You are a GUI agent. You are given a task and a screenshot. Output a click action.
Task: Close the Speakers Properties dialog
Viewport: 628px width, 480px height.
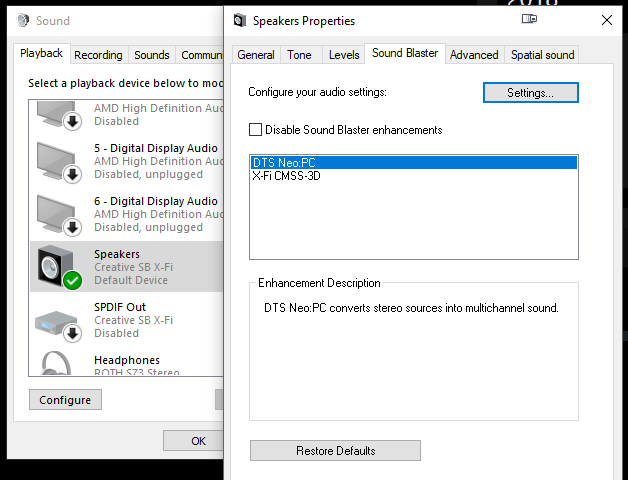point(607,20)
